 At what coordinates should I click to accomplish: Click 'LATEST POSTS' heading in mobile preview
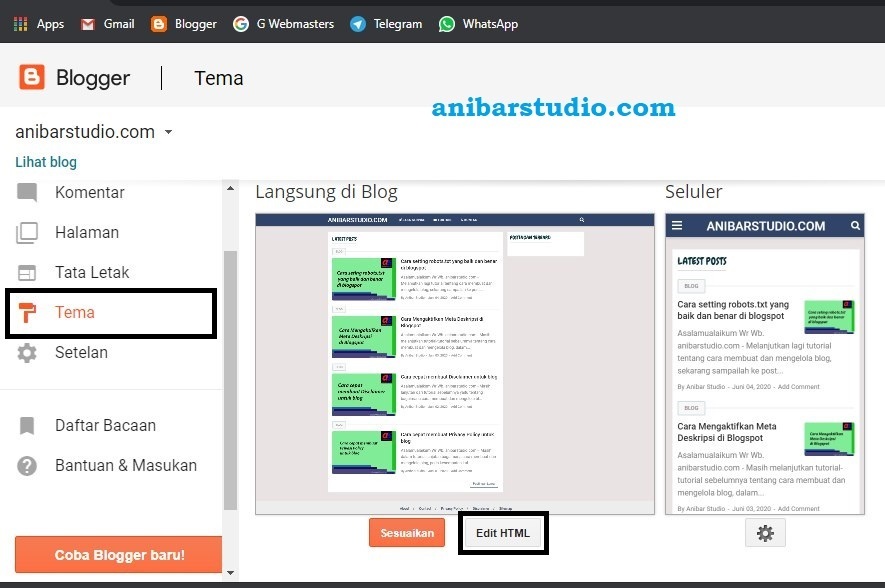pyautogui.click(x=702, y=261)
